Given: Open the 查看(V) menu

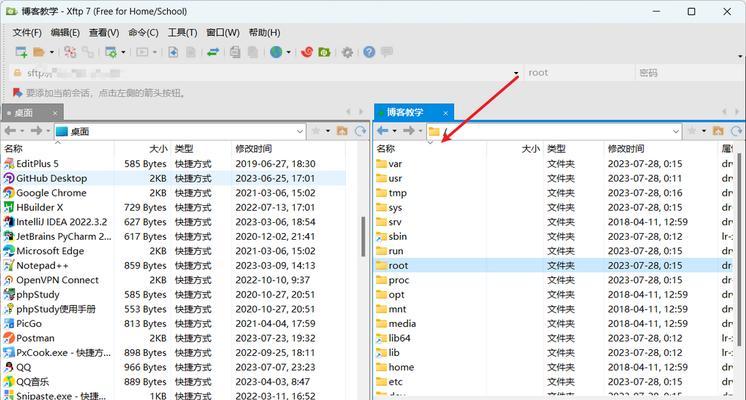Looking at the screenshot, I should (x=104, y=32).
